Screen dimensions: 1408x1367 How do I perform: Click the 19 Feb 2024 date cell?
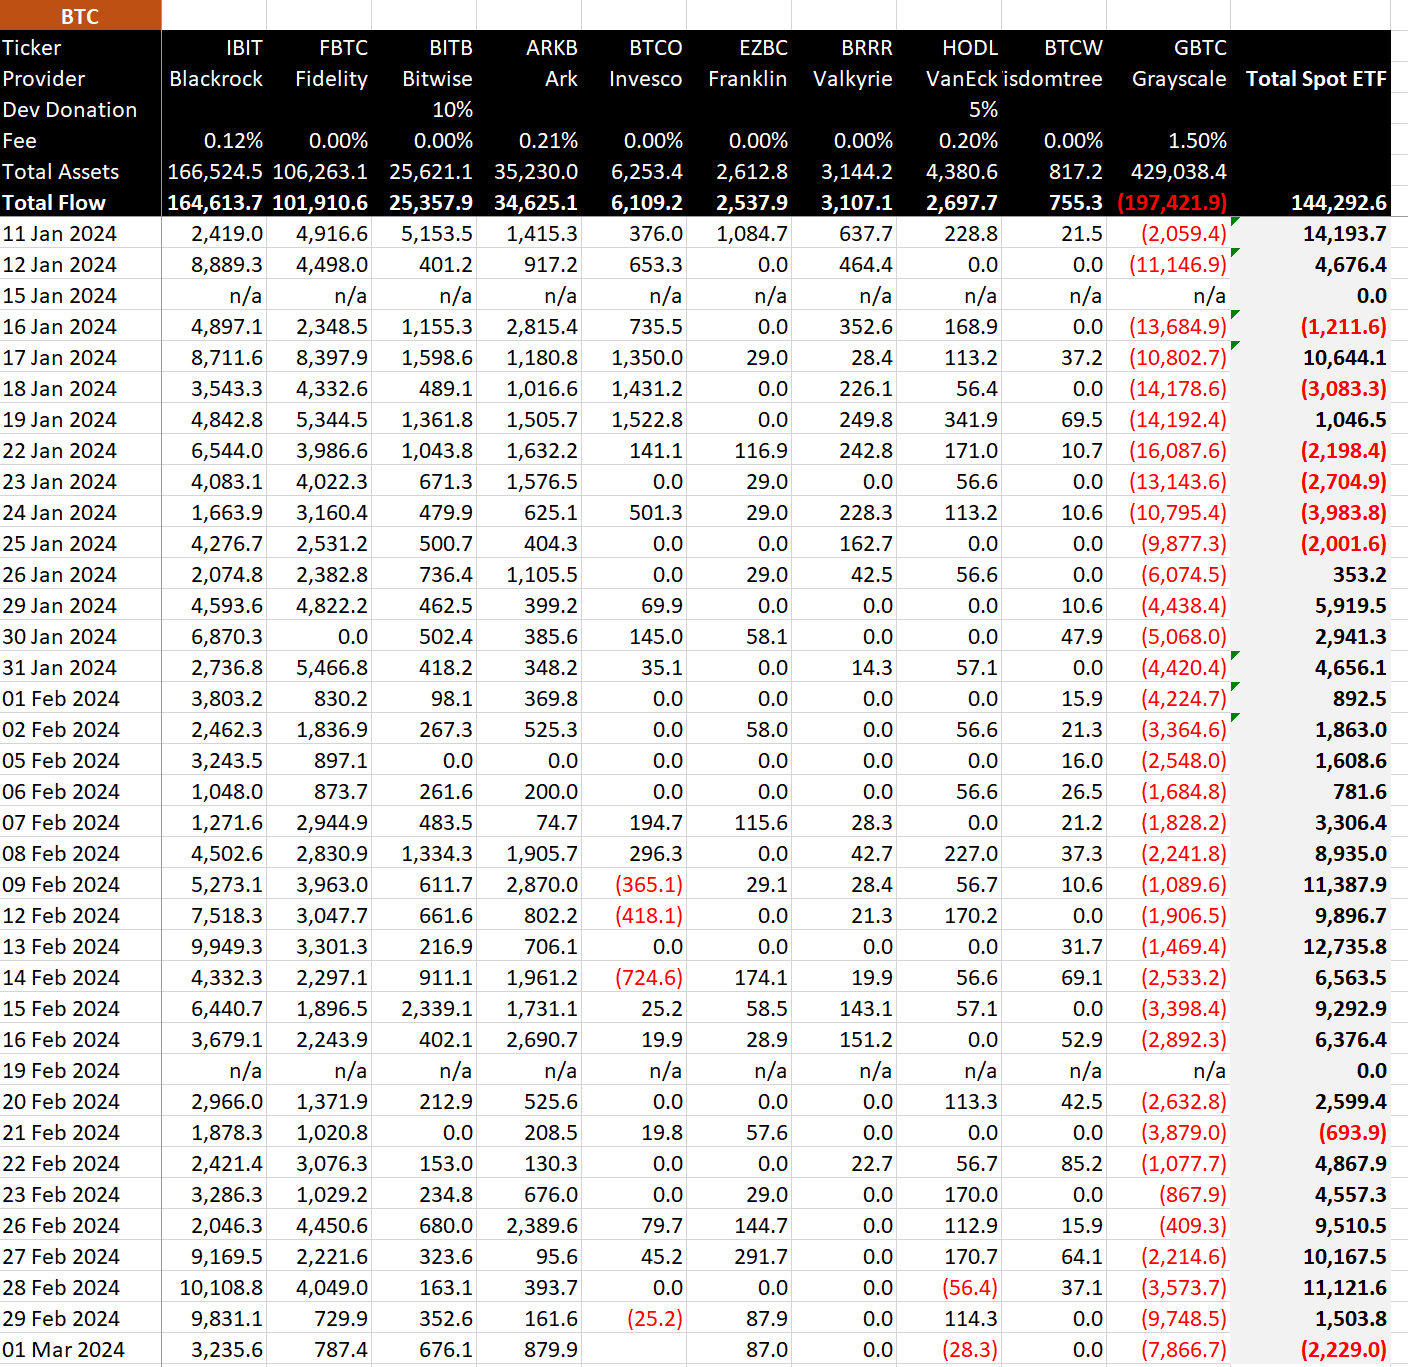(x=61, y=1071)
